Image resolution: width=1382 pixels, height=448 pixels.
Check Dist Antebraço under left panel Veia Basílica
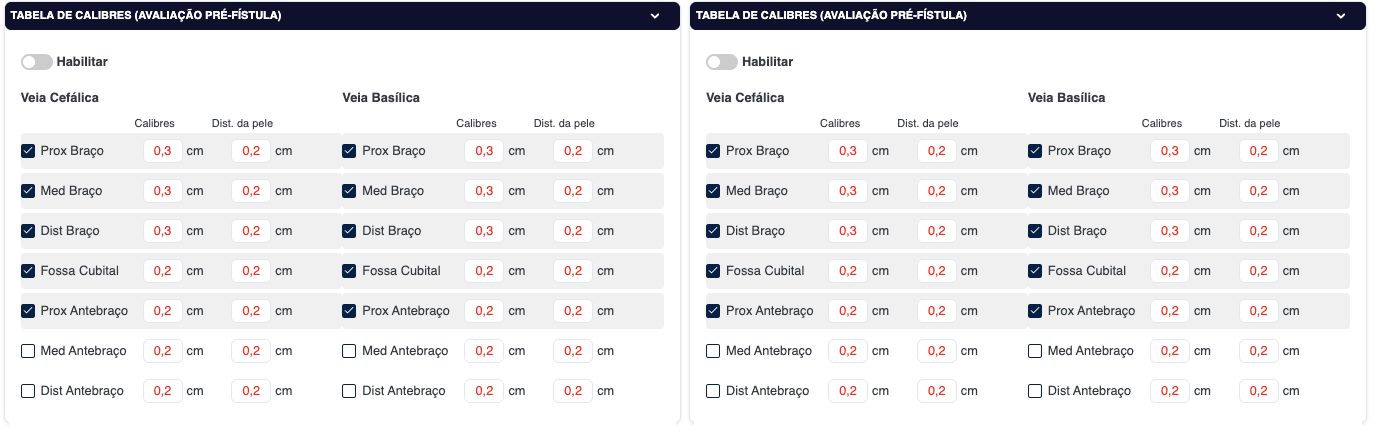tap(349, 391)
